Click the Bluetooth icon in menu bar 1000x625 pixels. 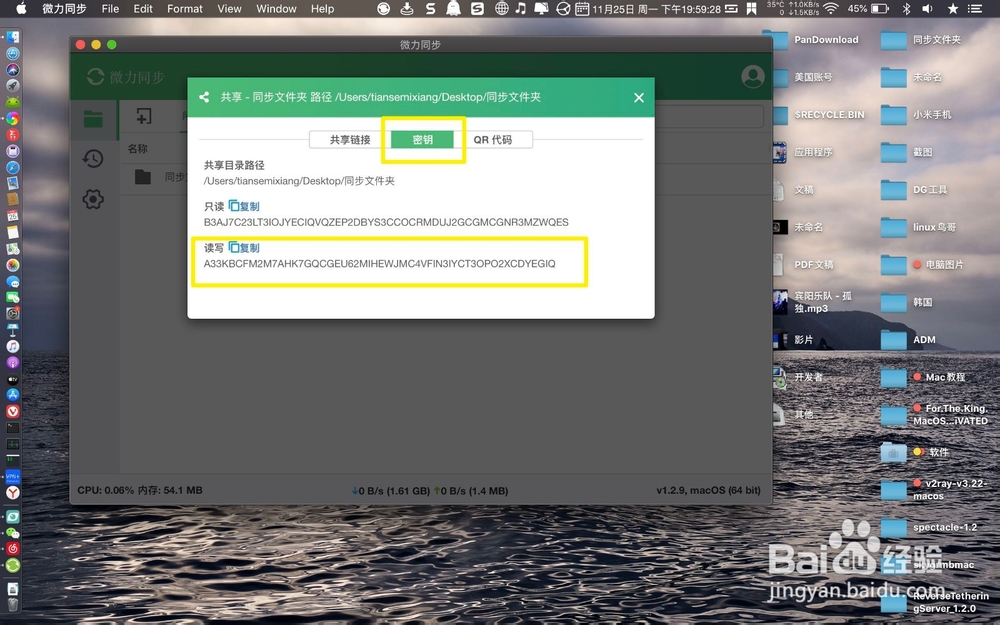click(906, 8)
